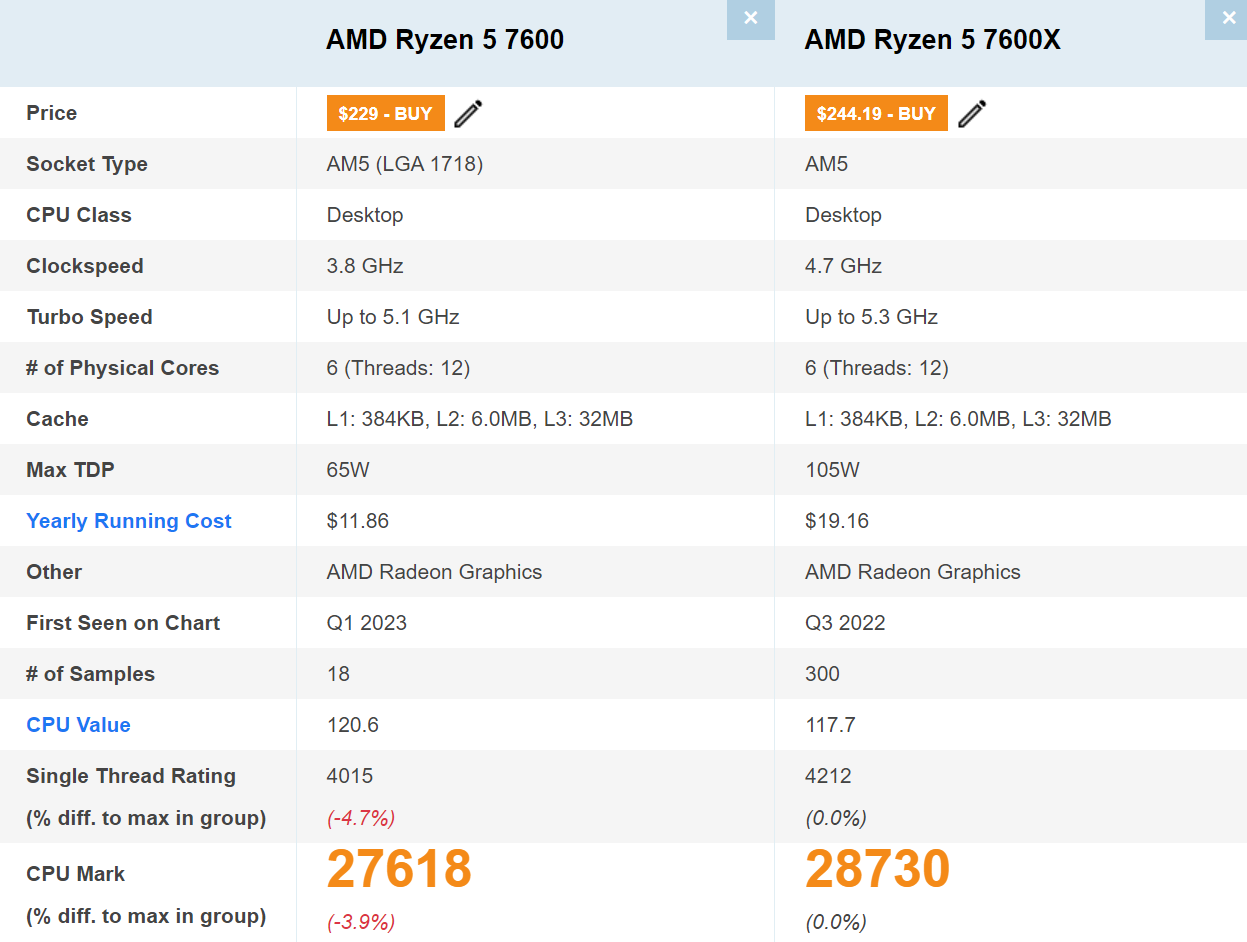This screenshot has width=1247, height=942.
Task: Open the Yearly Running Cost link
Action: 129,521
